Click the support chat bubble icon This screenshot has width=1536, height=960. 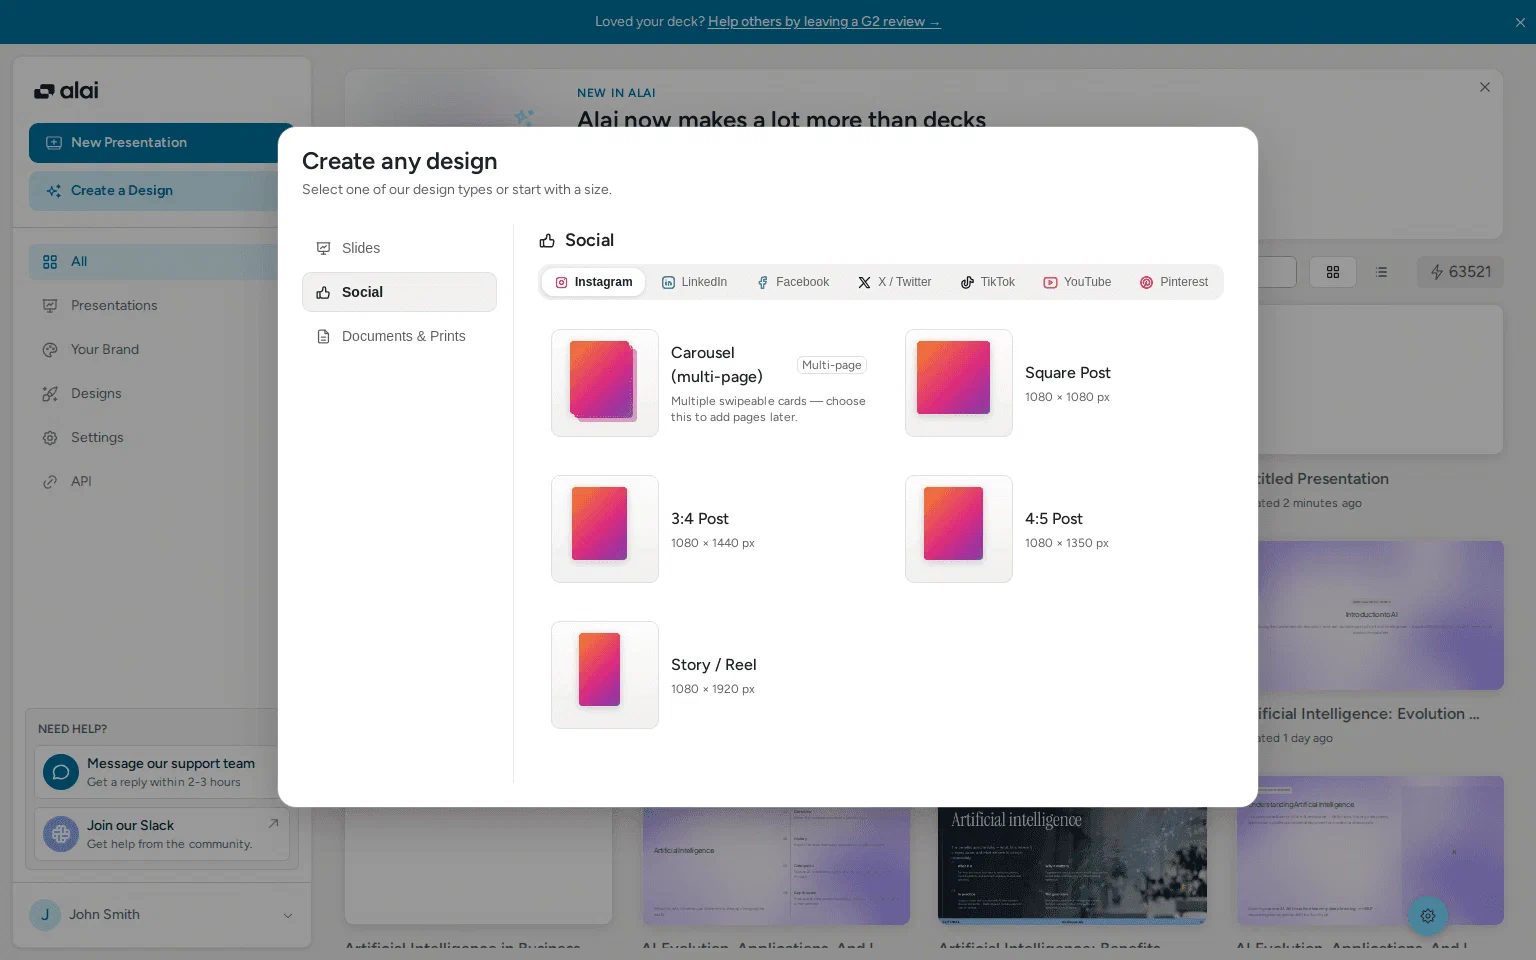(x=61, y=772)
